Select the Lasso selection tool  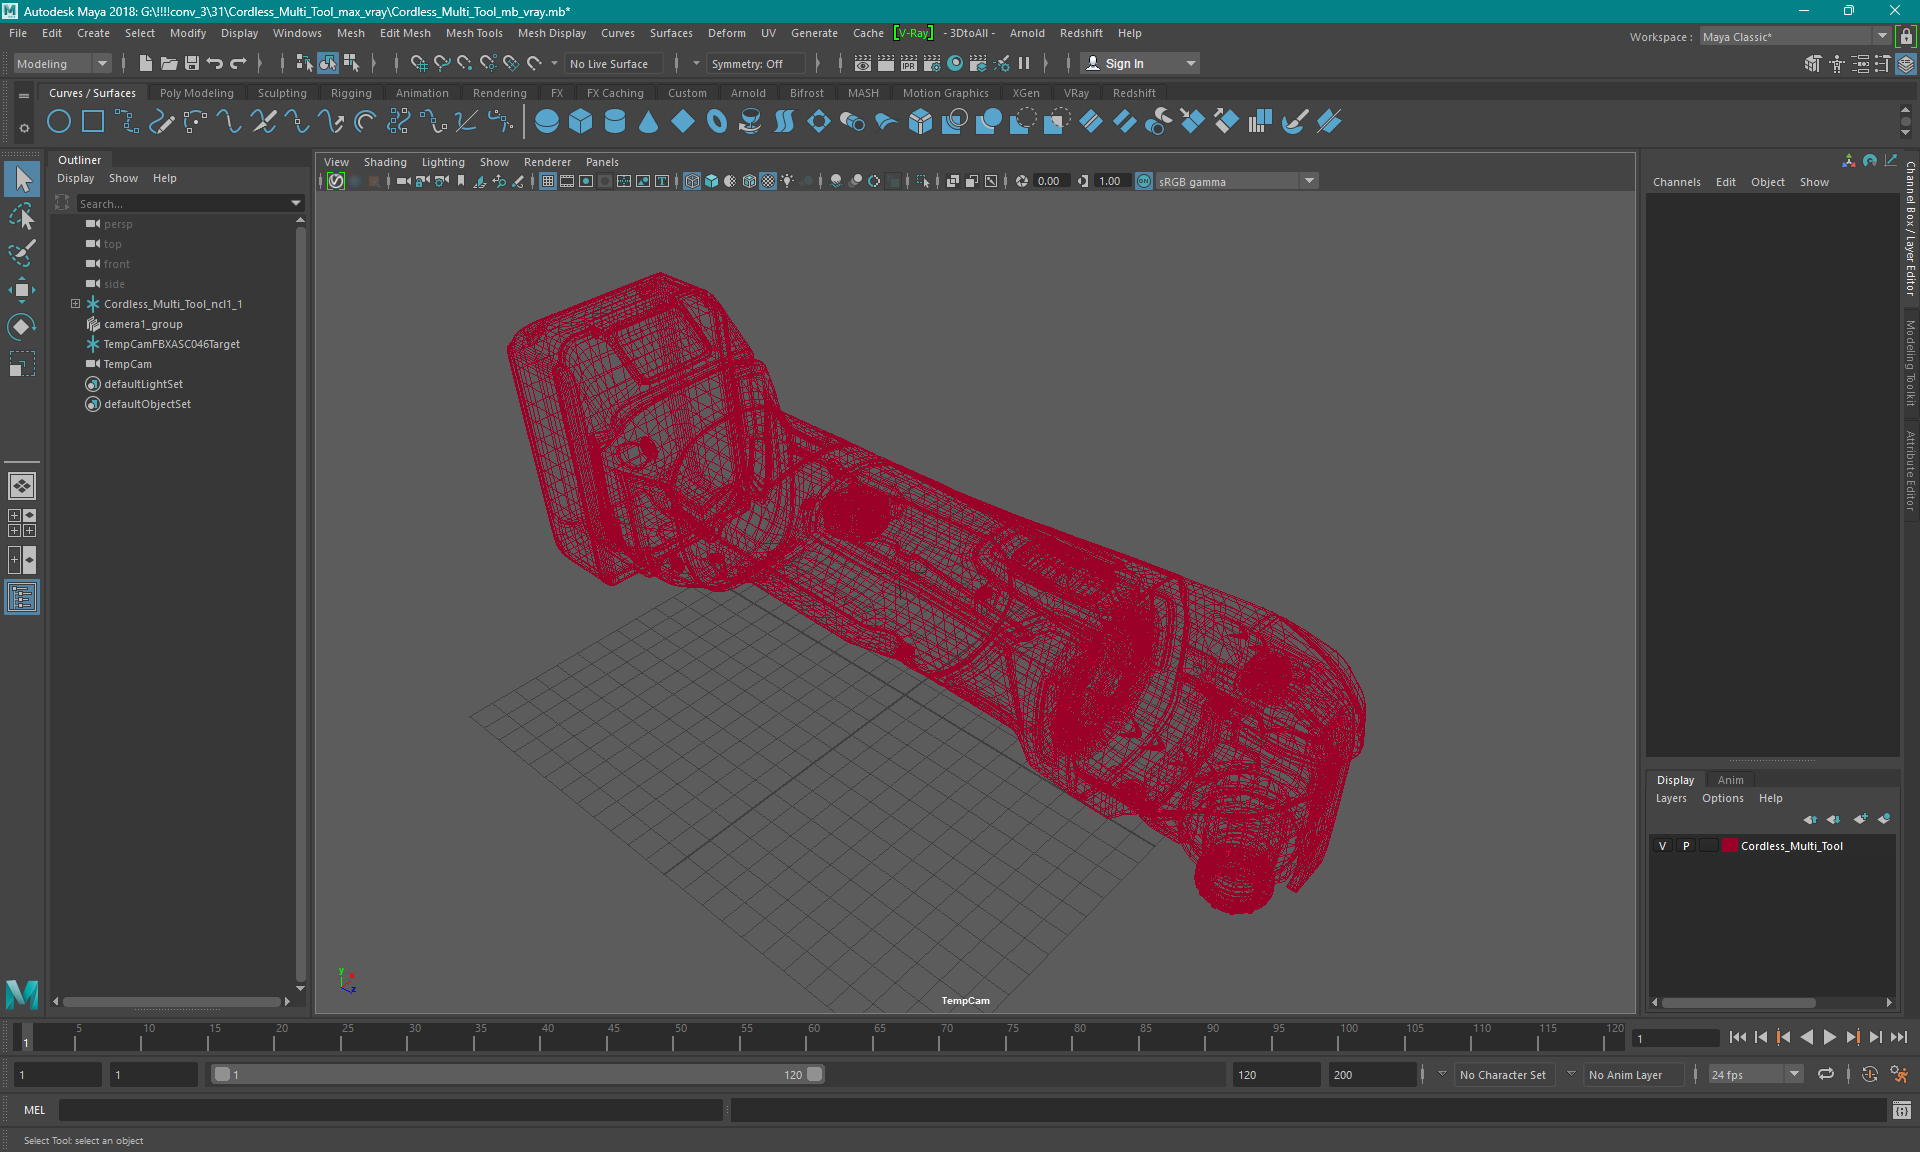(22, 218)
